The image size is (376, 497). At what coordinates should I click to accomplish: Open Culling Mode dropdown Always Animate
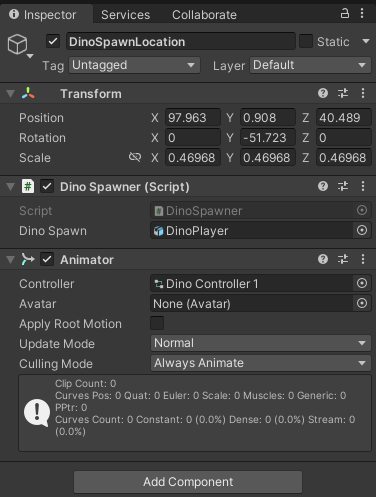(x=261, y=363)
